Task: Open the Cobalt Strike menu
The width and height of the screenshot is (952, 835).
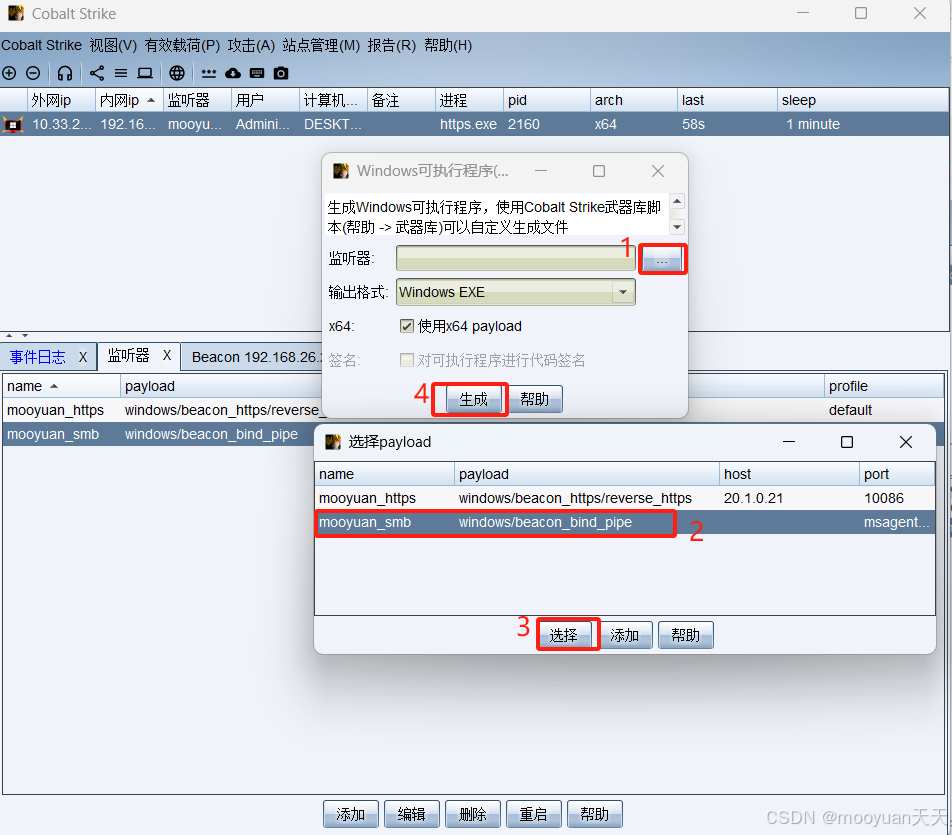Action: coord(41,46)
